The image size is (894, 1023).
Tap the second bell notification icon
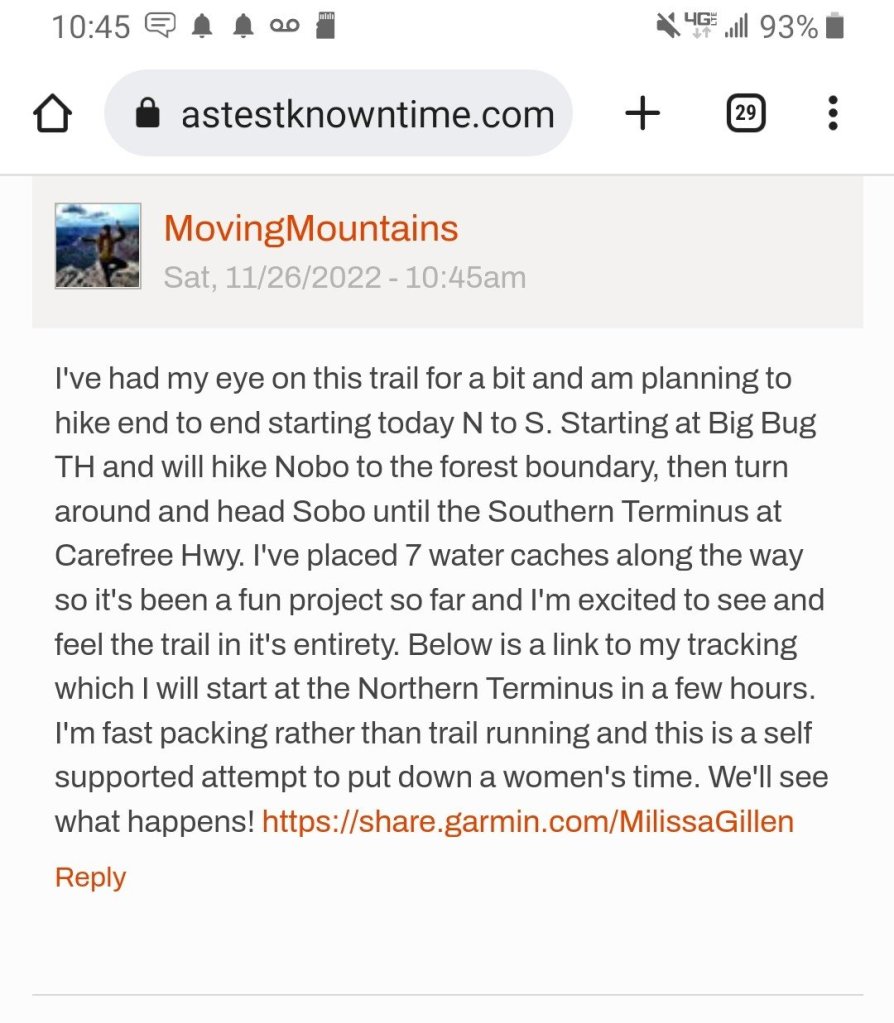243,26
